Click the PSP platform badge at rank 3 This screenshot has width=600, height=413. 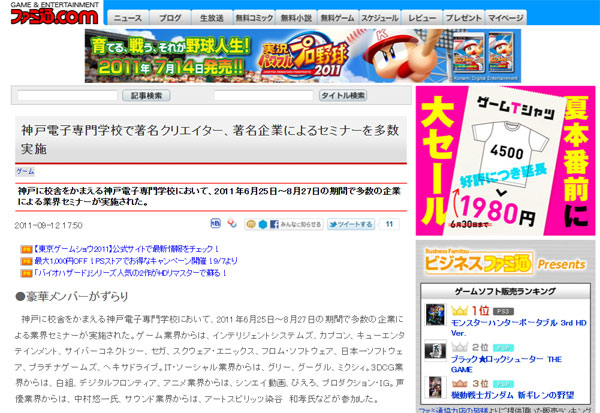(503, 384)
